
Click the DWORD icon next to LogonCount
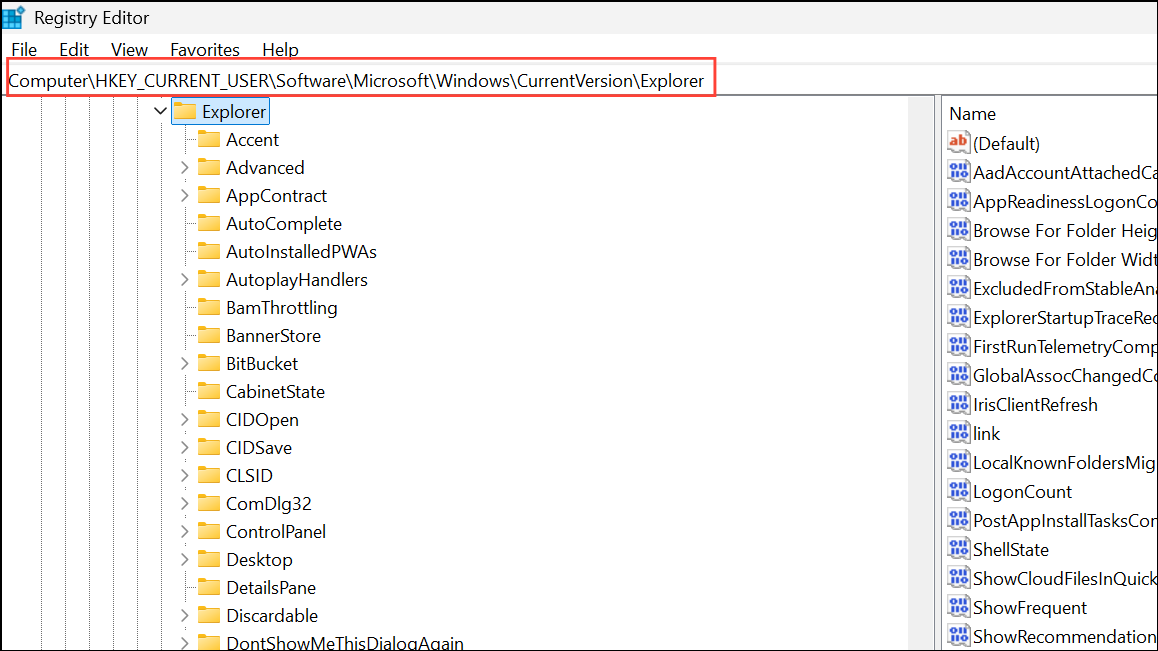pos(958,491)
